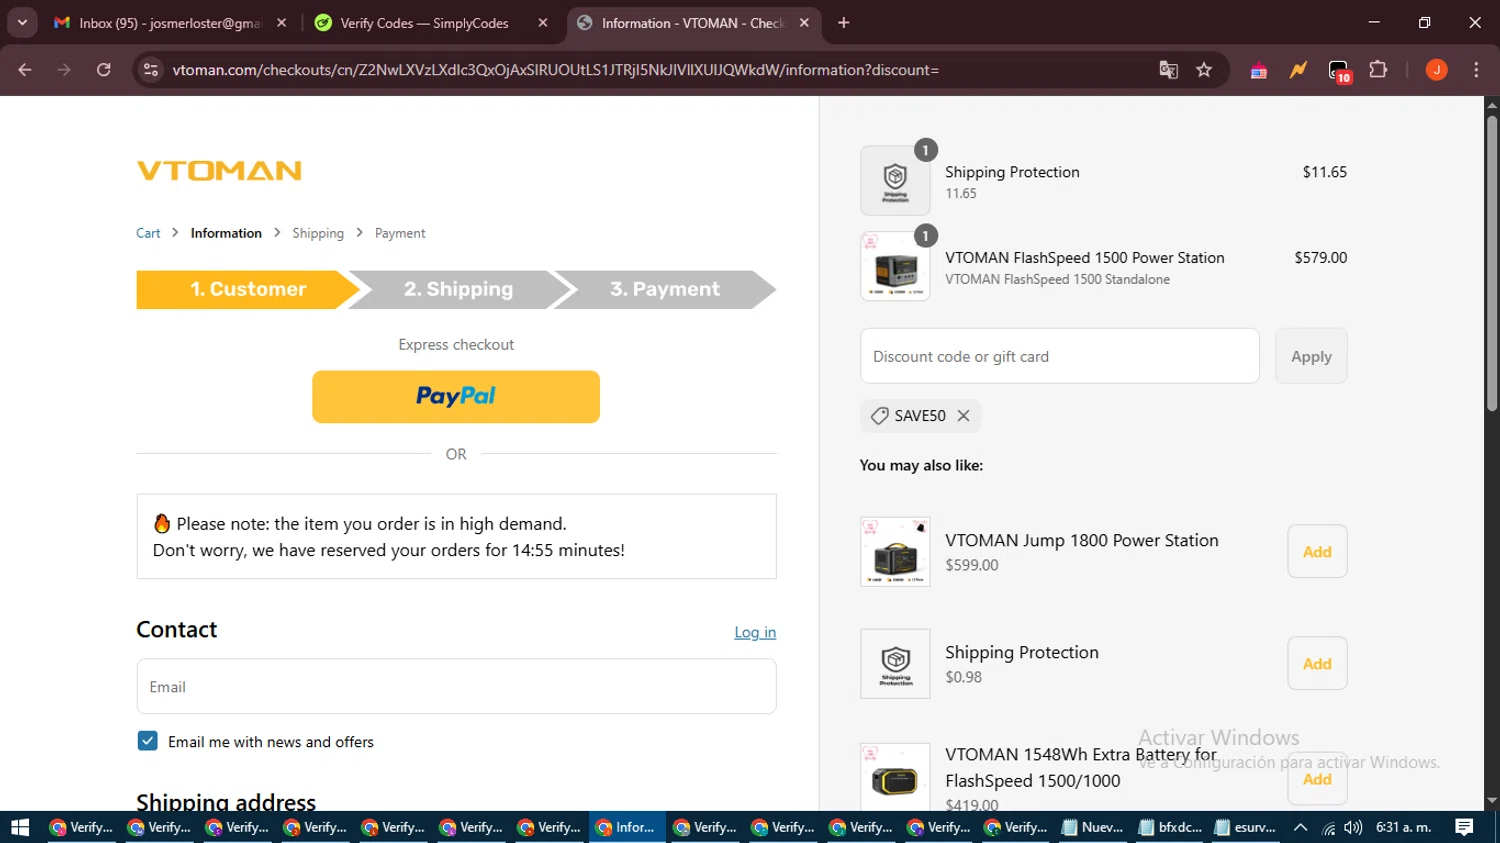Click the taskbar clock 6:31 a. m.

pos(1404,827)
